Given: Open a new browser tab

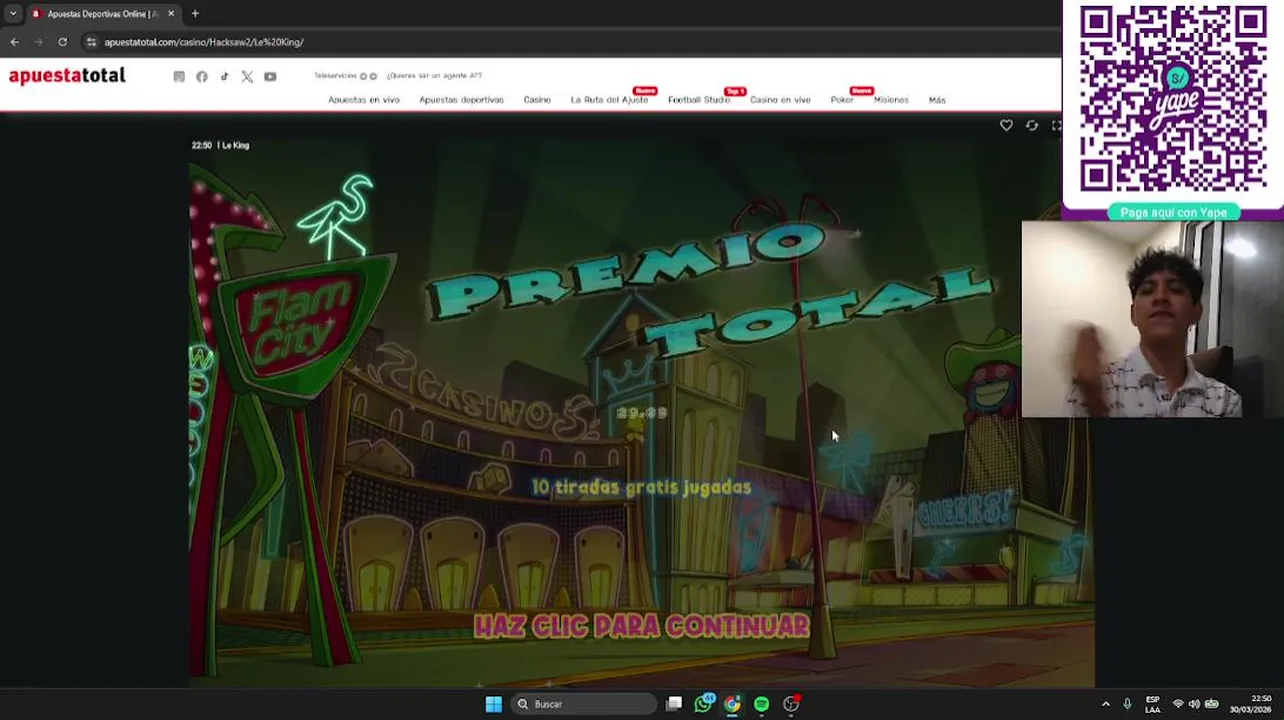Looking at the screenshot, I should click(195, 14).
